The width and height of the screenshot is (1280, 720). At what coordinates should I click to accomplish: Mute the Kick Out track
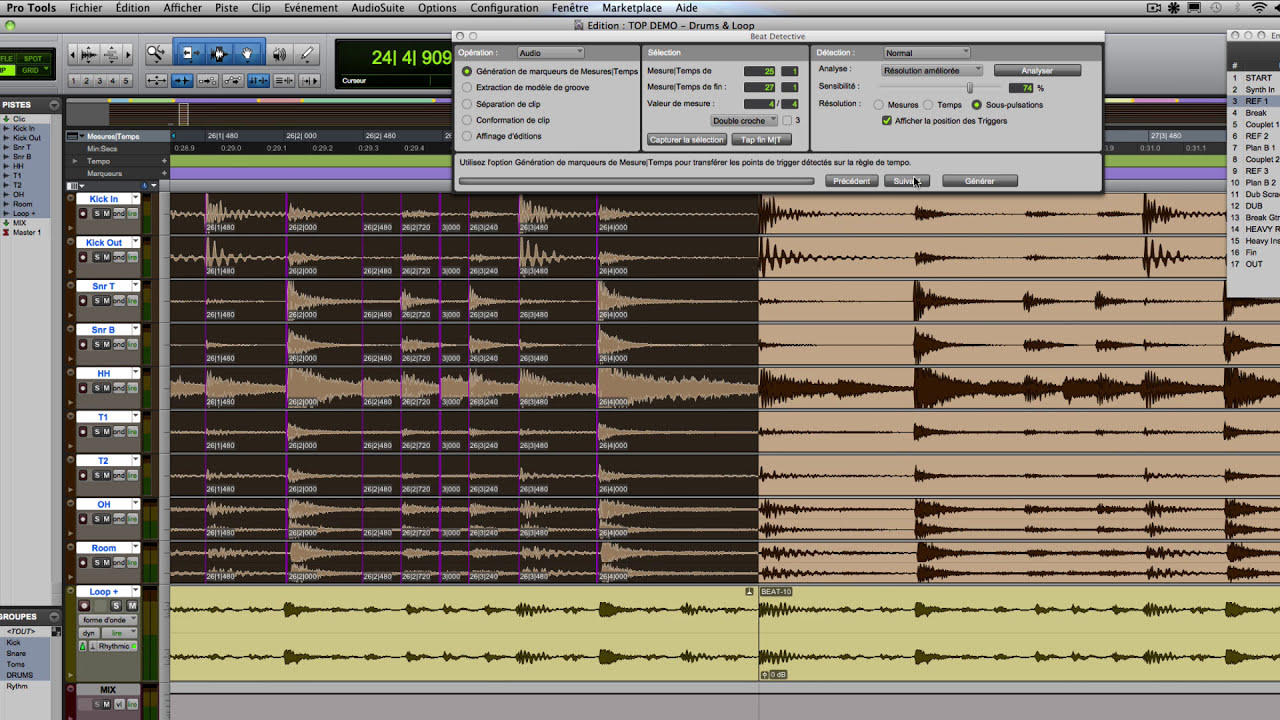point(107,257)
